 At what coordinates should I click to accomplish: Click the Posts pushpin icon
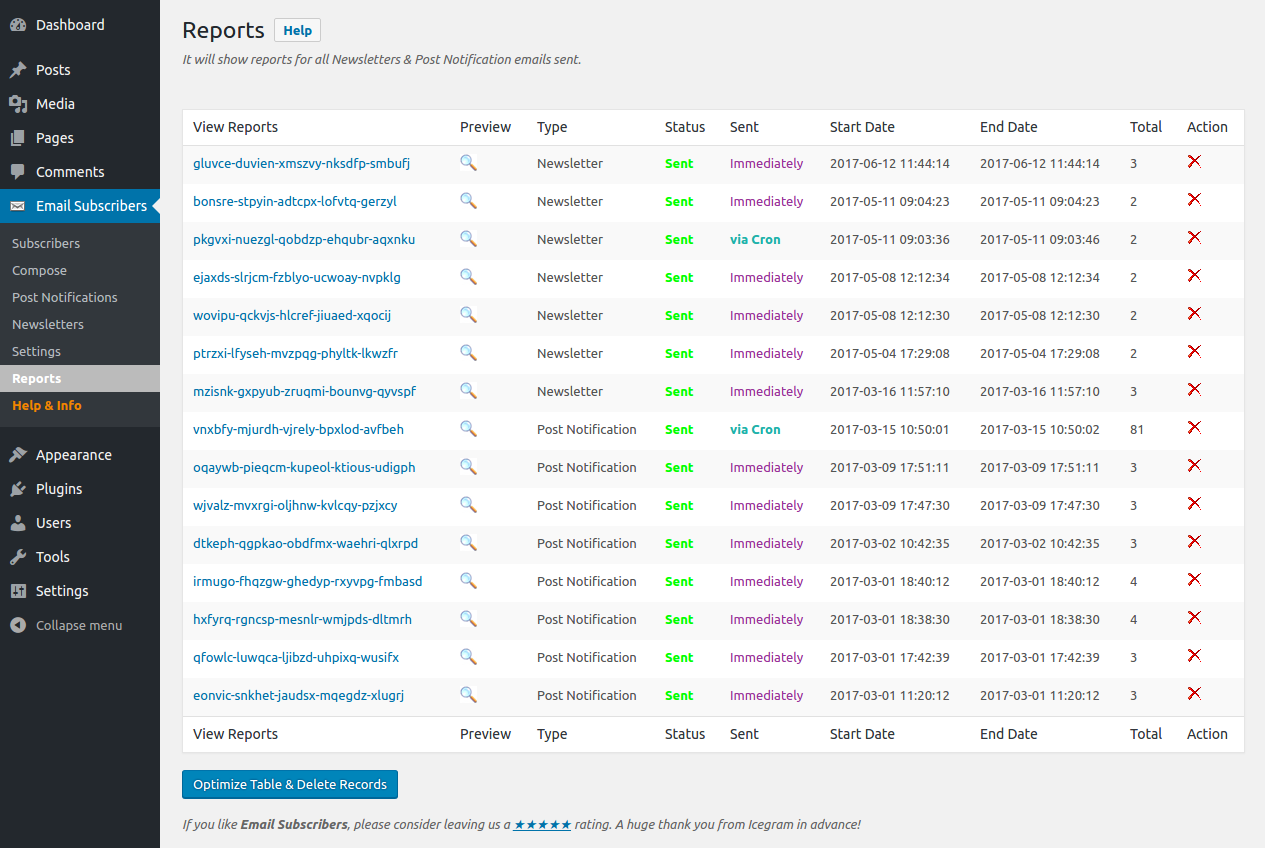pyautogui.click(x=18, y=70)
